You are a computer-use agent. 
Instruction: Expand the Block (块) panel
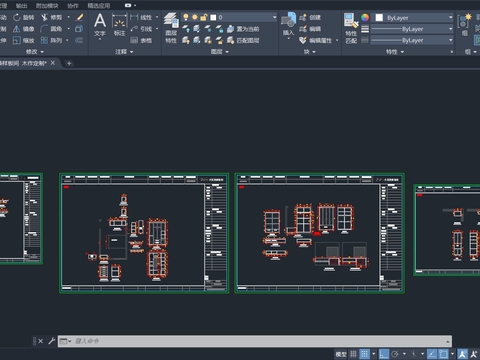[310, 52]
